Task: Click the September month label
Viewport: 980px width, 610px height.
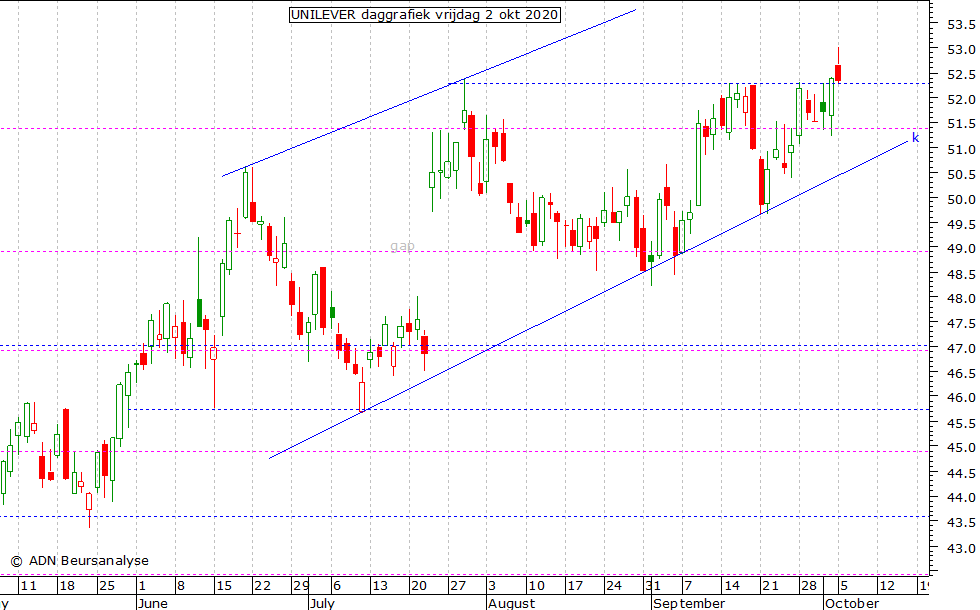Action: click(x=689, y=603)
